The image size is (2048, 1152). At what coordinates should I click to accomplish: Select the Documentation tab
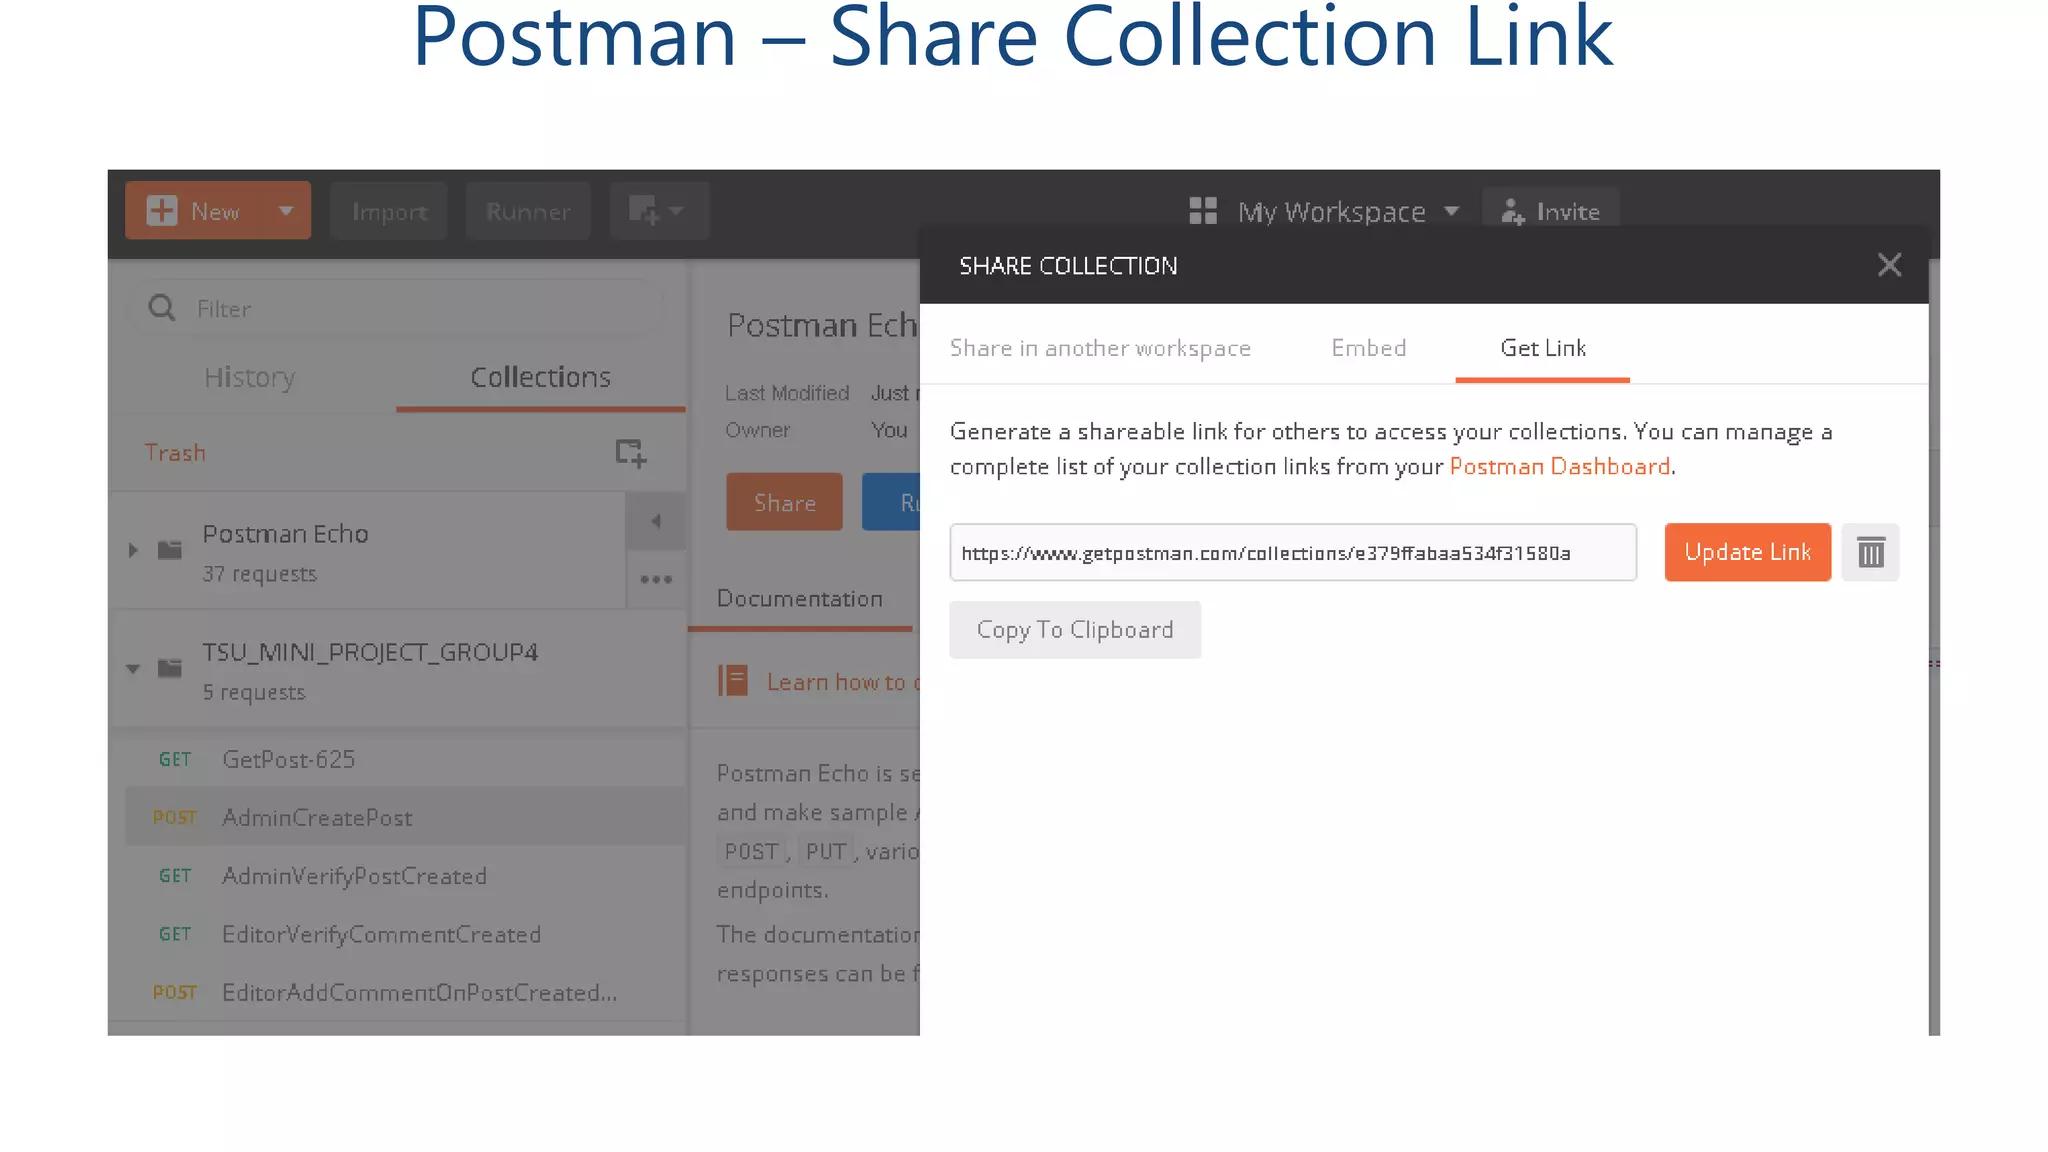tap(800, 599)
